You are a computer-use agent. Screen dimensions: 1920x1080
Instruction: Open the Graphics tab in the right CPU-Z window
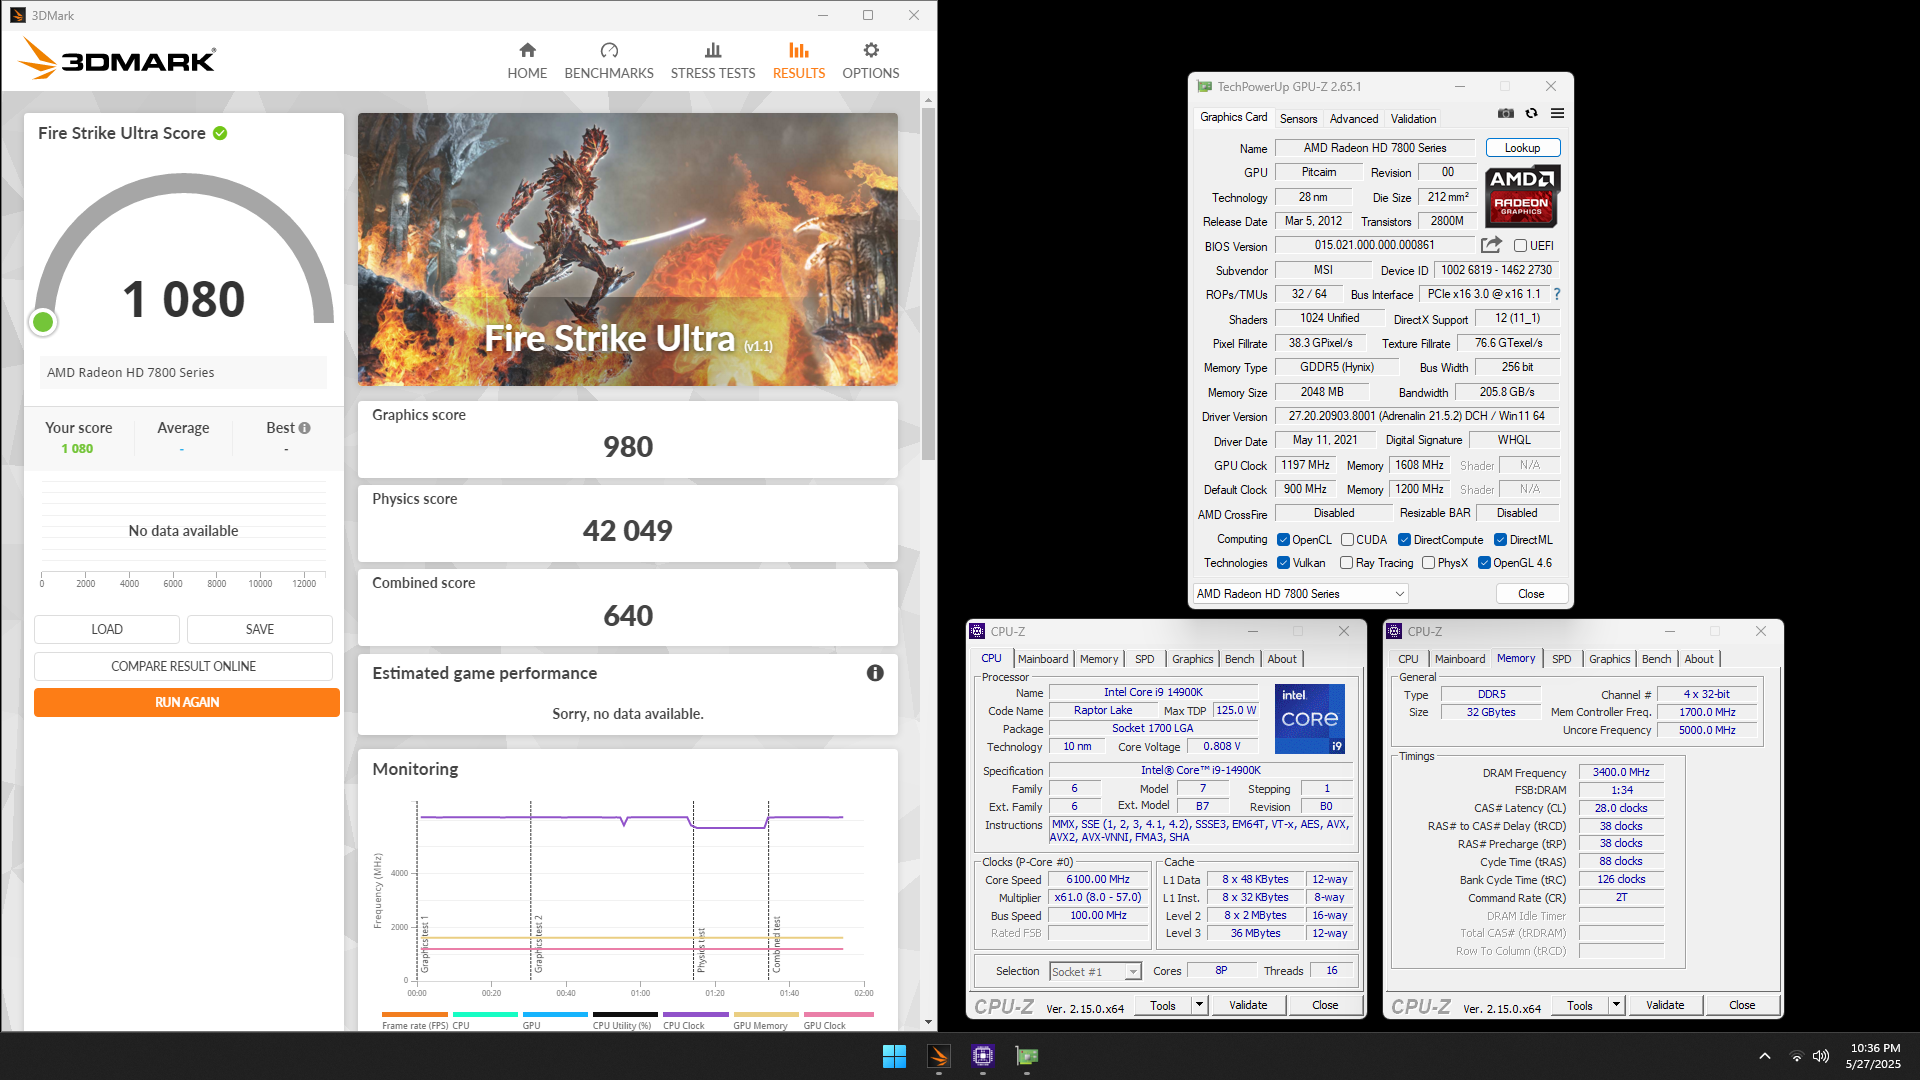click(1609, 659)
